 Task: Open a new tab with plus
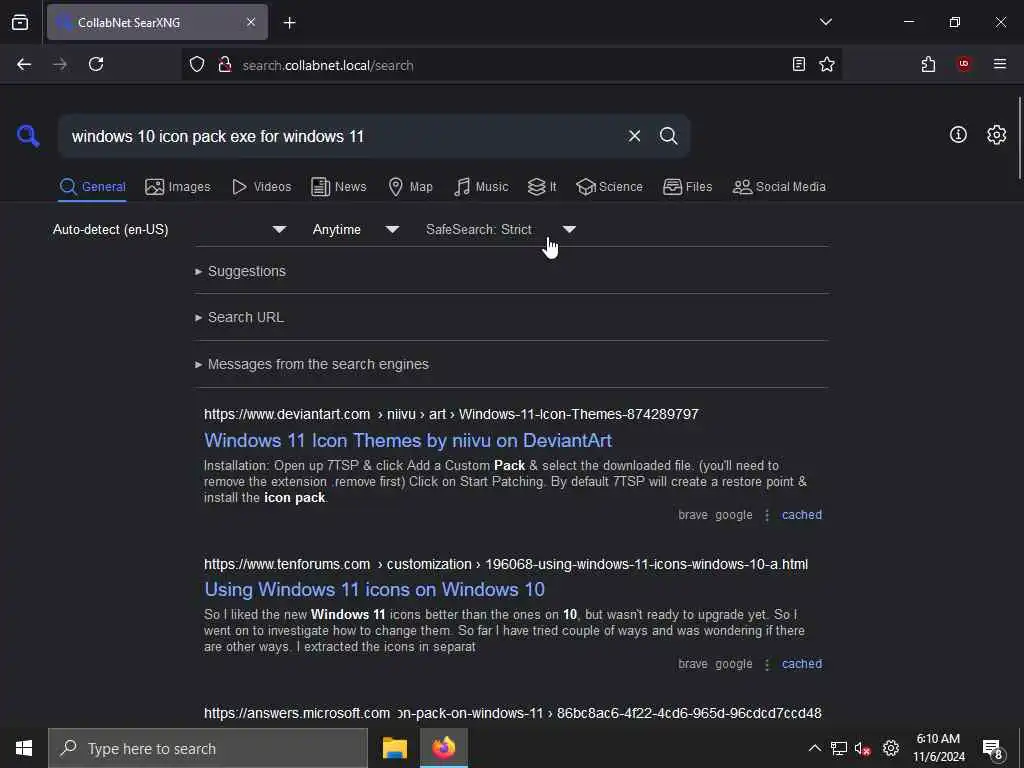(x=289, y=23)
